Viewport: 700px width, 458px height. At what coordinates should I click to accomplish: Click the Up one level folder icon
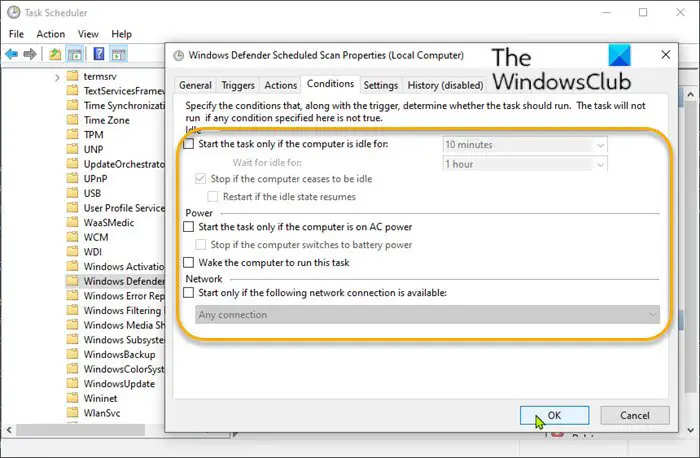(x=55, y=54)
